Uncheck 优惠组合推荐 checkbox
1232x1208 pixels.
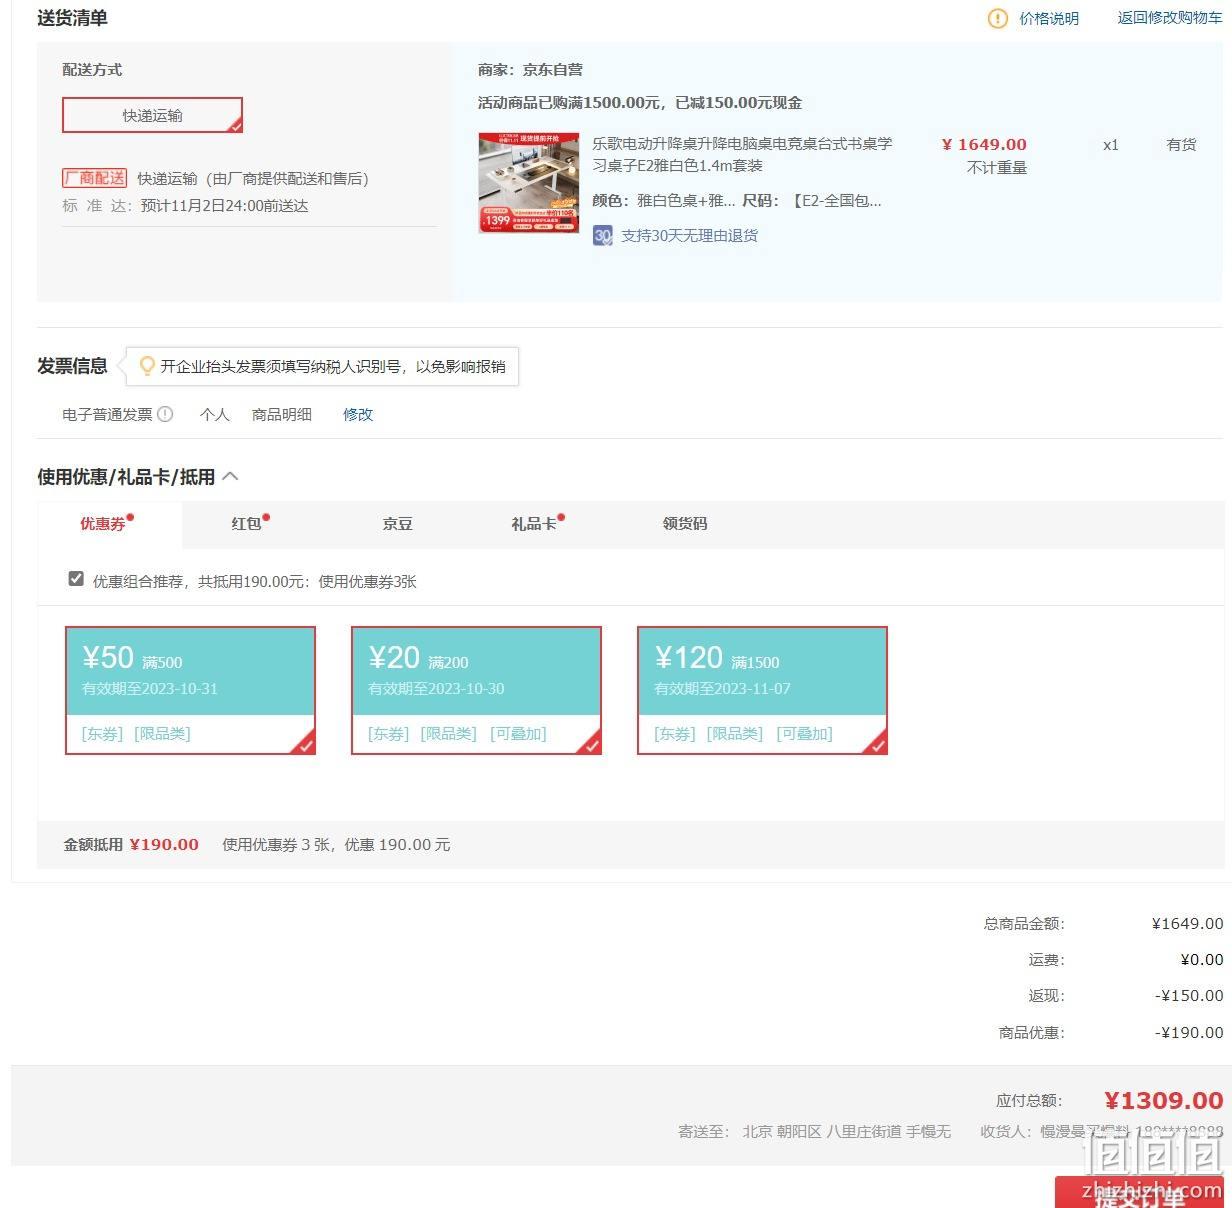coord(76,579)
